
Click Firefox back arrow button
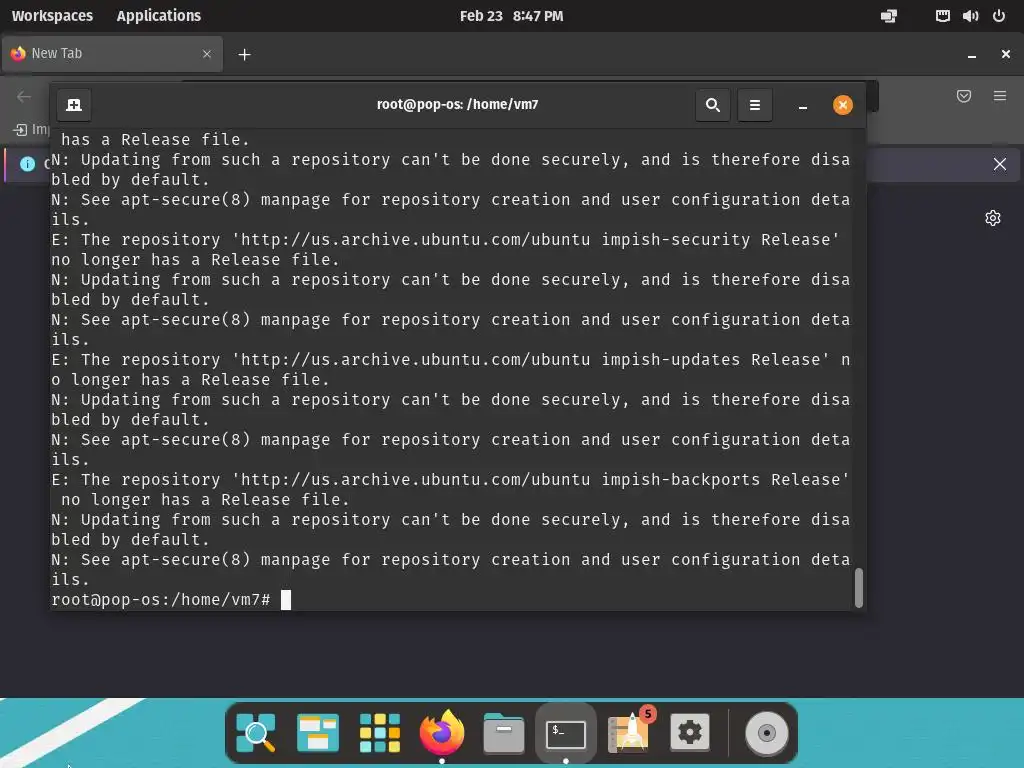[x=24, y=97]
